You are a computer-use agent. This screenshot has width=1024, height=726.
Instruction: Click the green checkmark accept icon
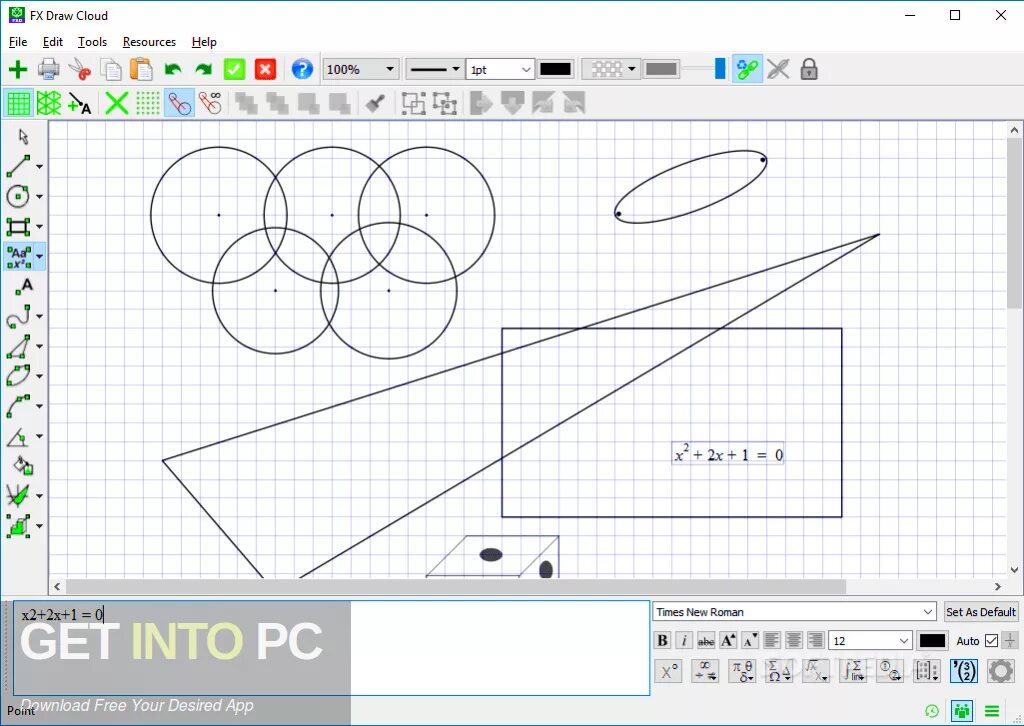pos(234,69)
